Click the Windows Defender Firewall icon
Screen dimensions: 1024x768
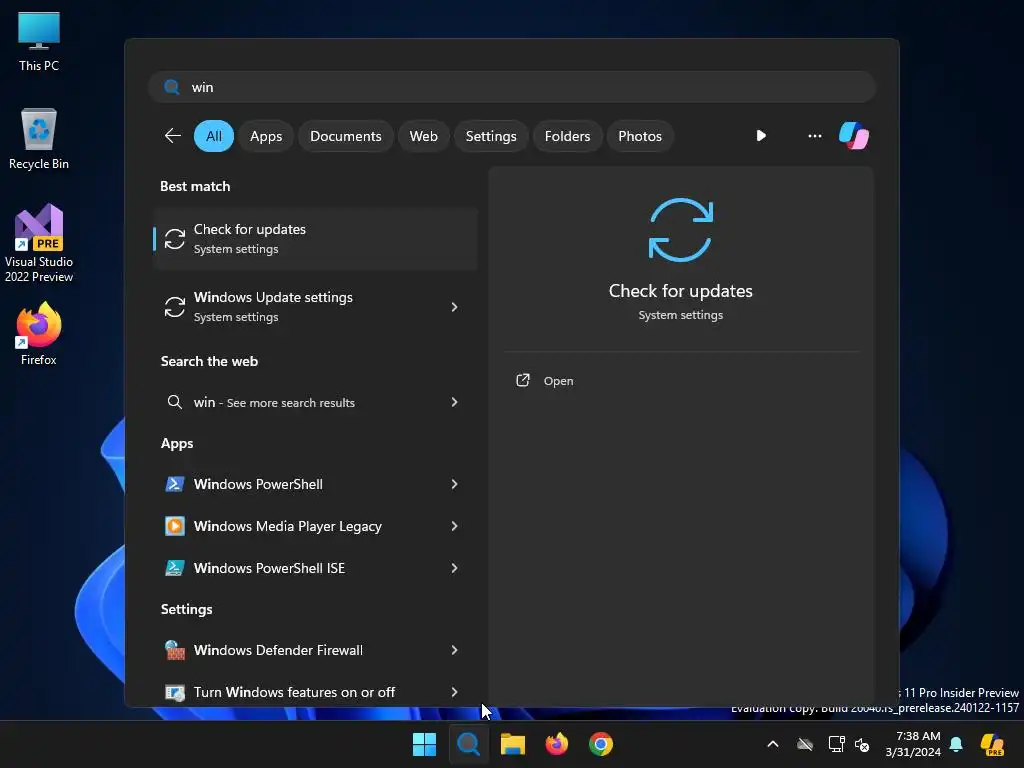174,650
